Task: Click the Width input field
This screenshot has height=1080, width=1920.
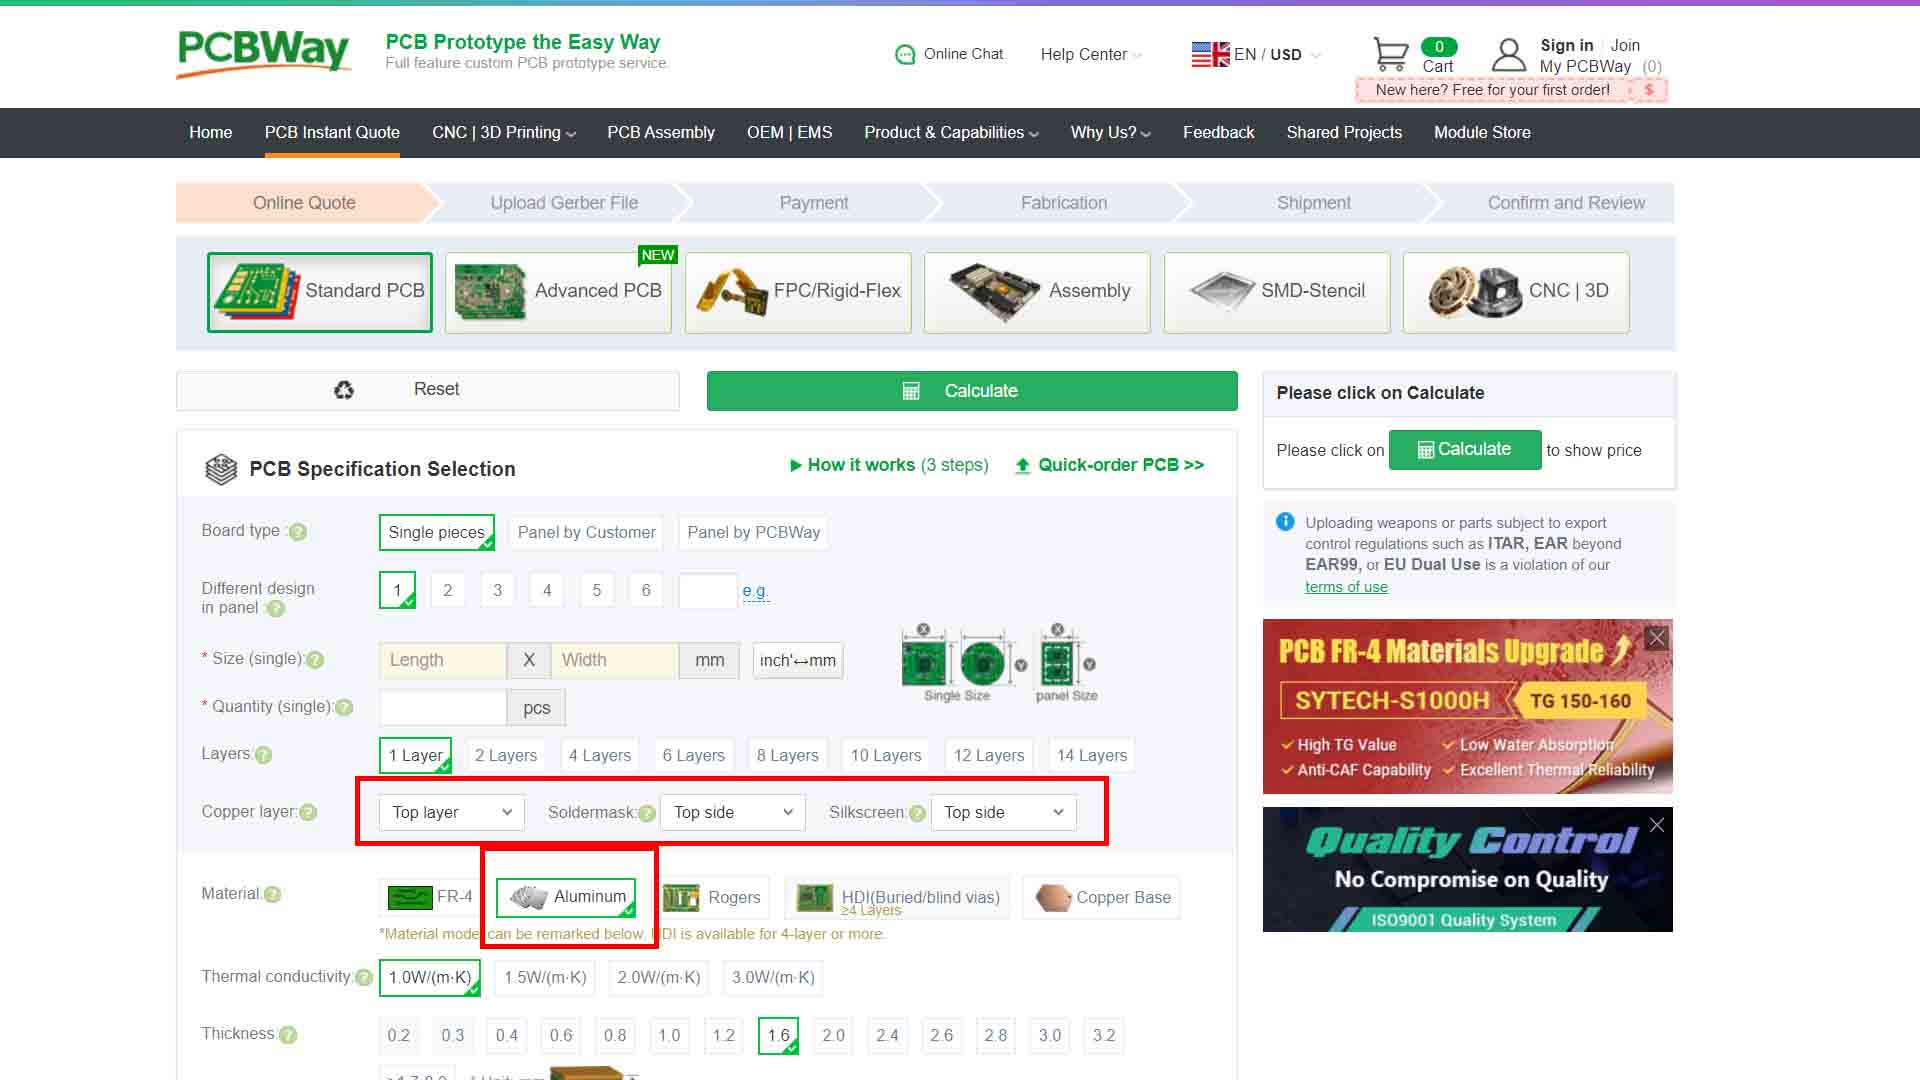Action: 615,660
